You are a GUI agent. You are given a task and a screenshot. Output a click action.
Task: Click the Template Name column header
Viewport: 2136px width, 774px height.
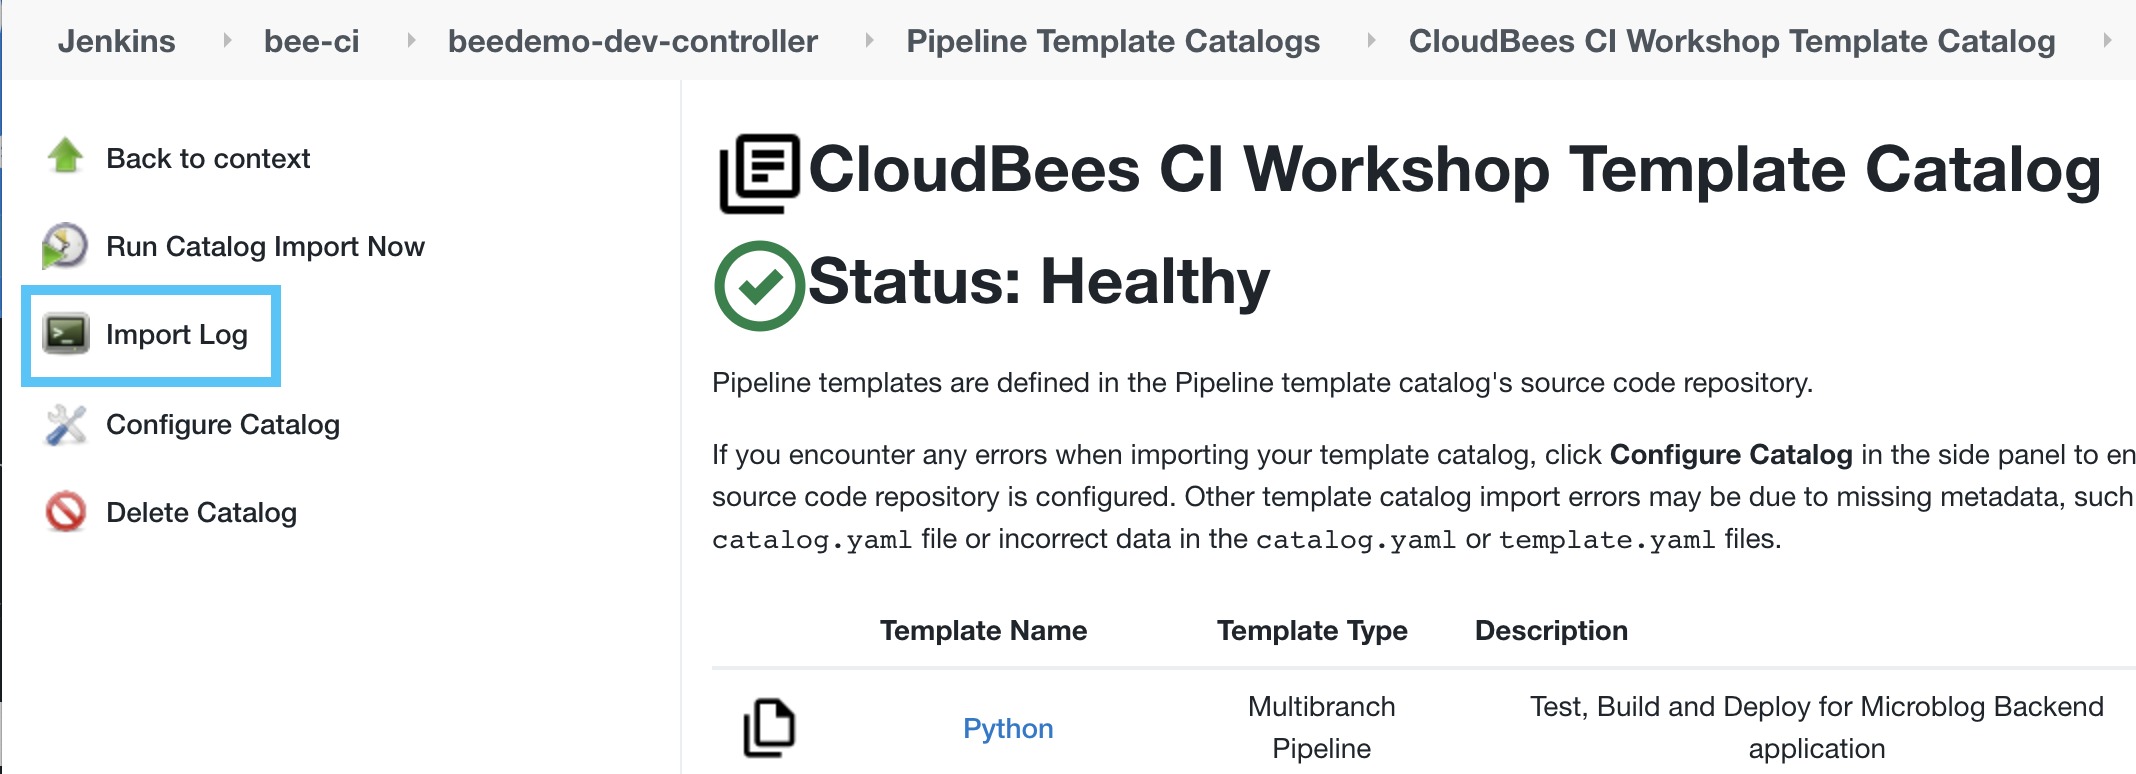[x=982, y=630]
